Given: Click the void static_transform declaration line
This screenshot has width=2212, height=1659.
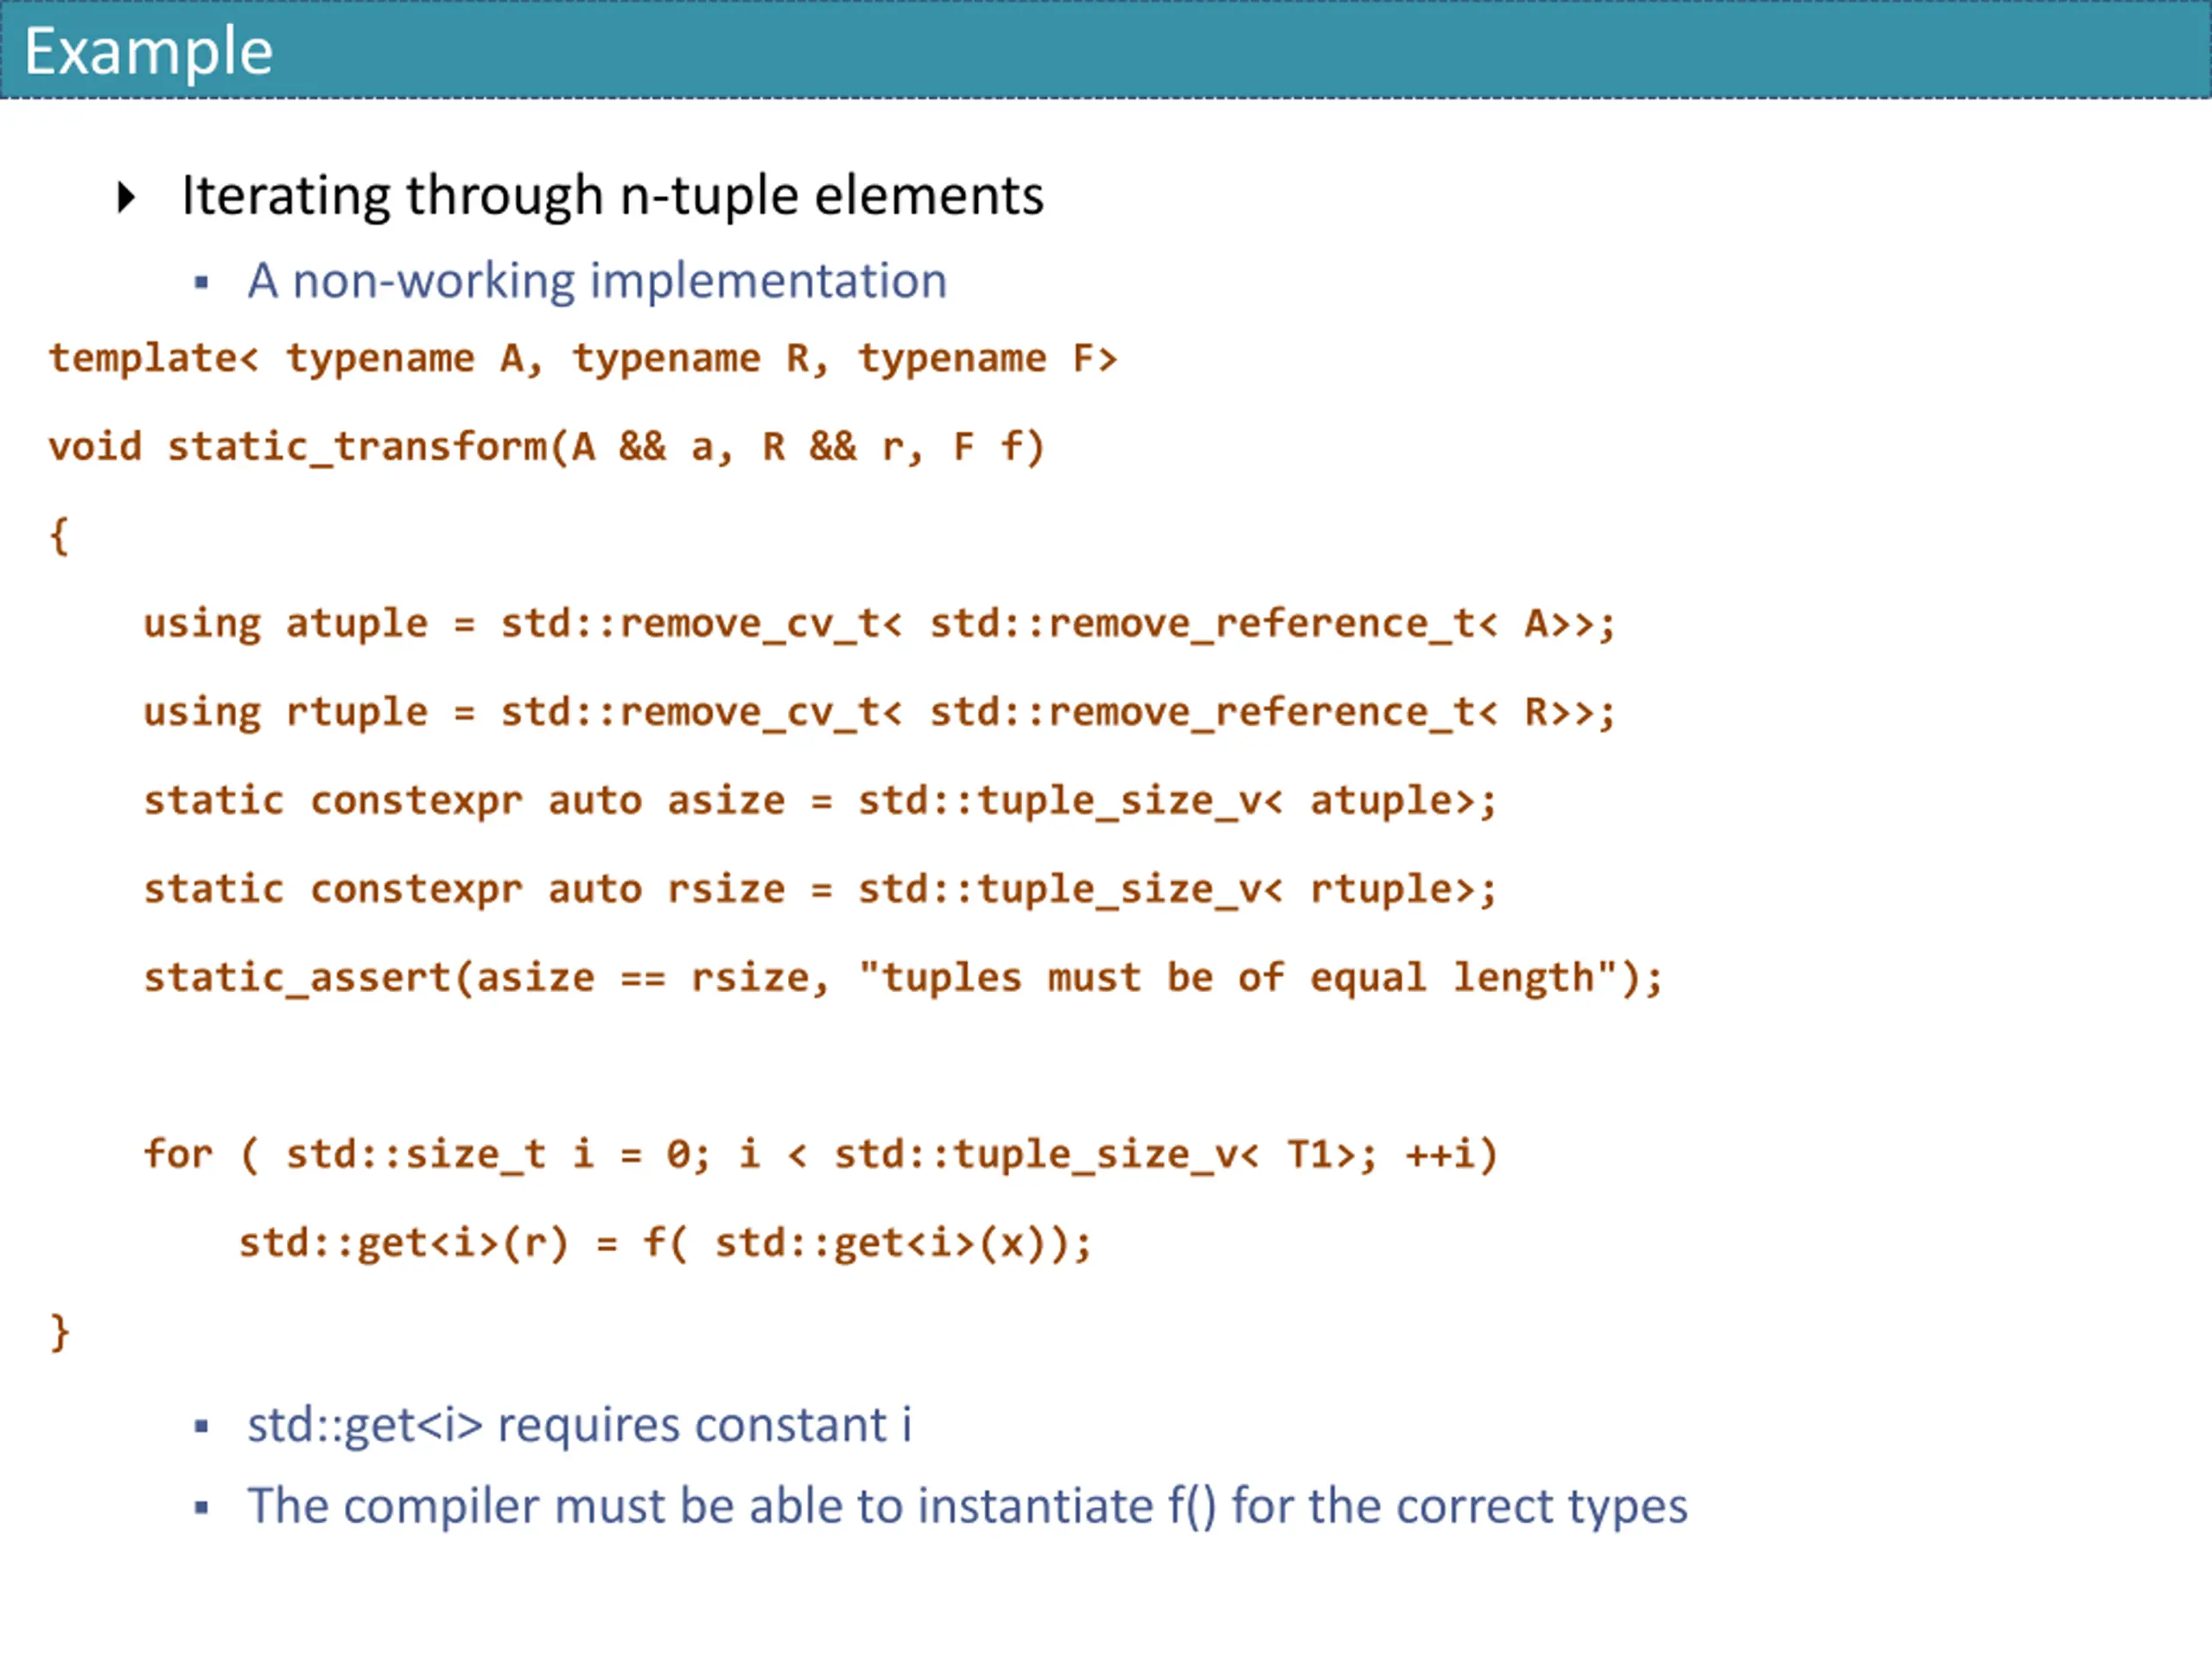Looking at the screenshot, I should 547,447.
